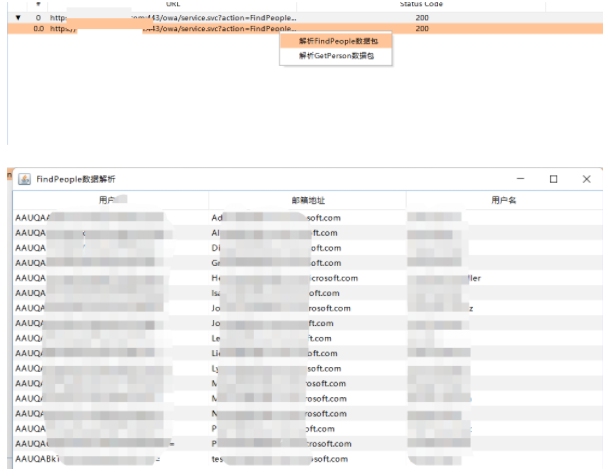
Task: Sort requests by the URL column header
Action: point(173,5)
